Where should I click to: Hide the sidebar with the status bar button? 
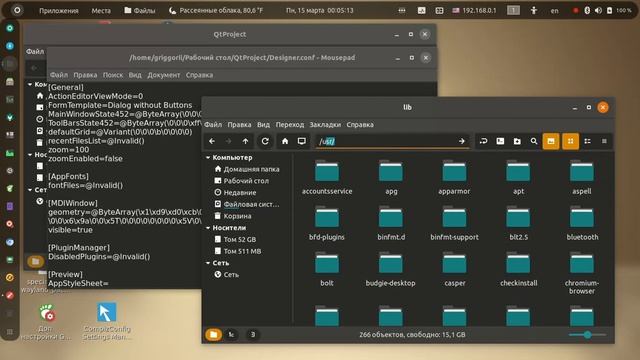click(253, 335)
